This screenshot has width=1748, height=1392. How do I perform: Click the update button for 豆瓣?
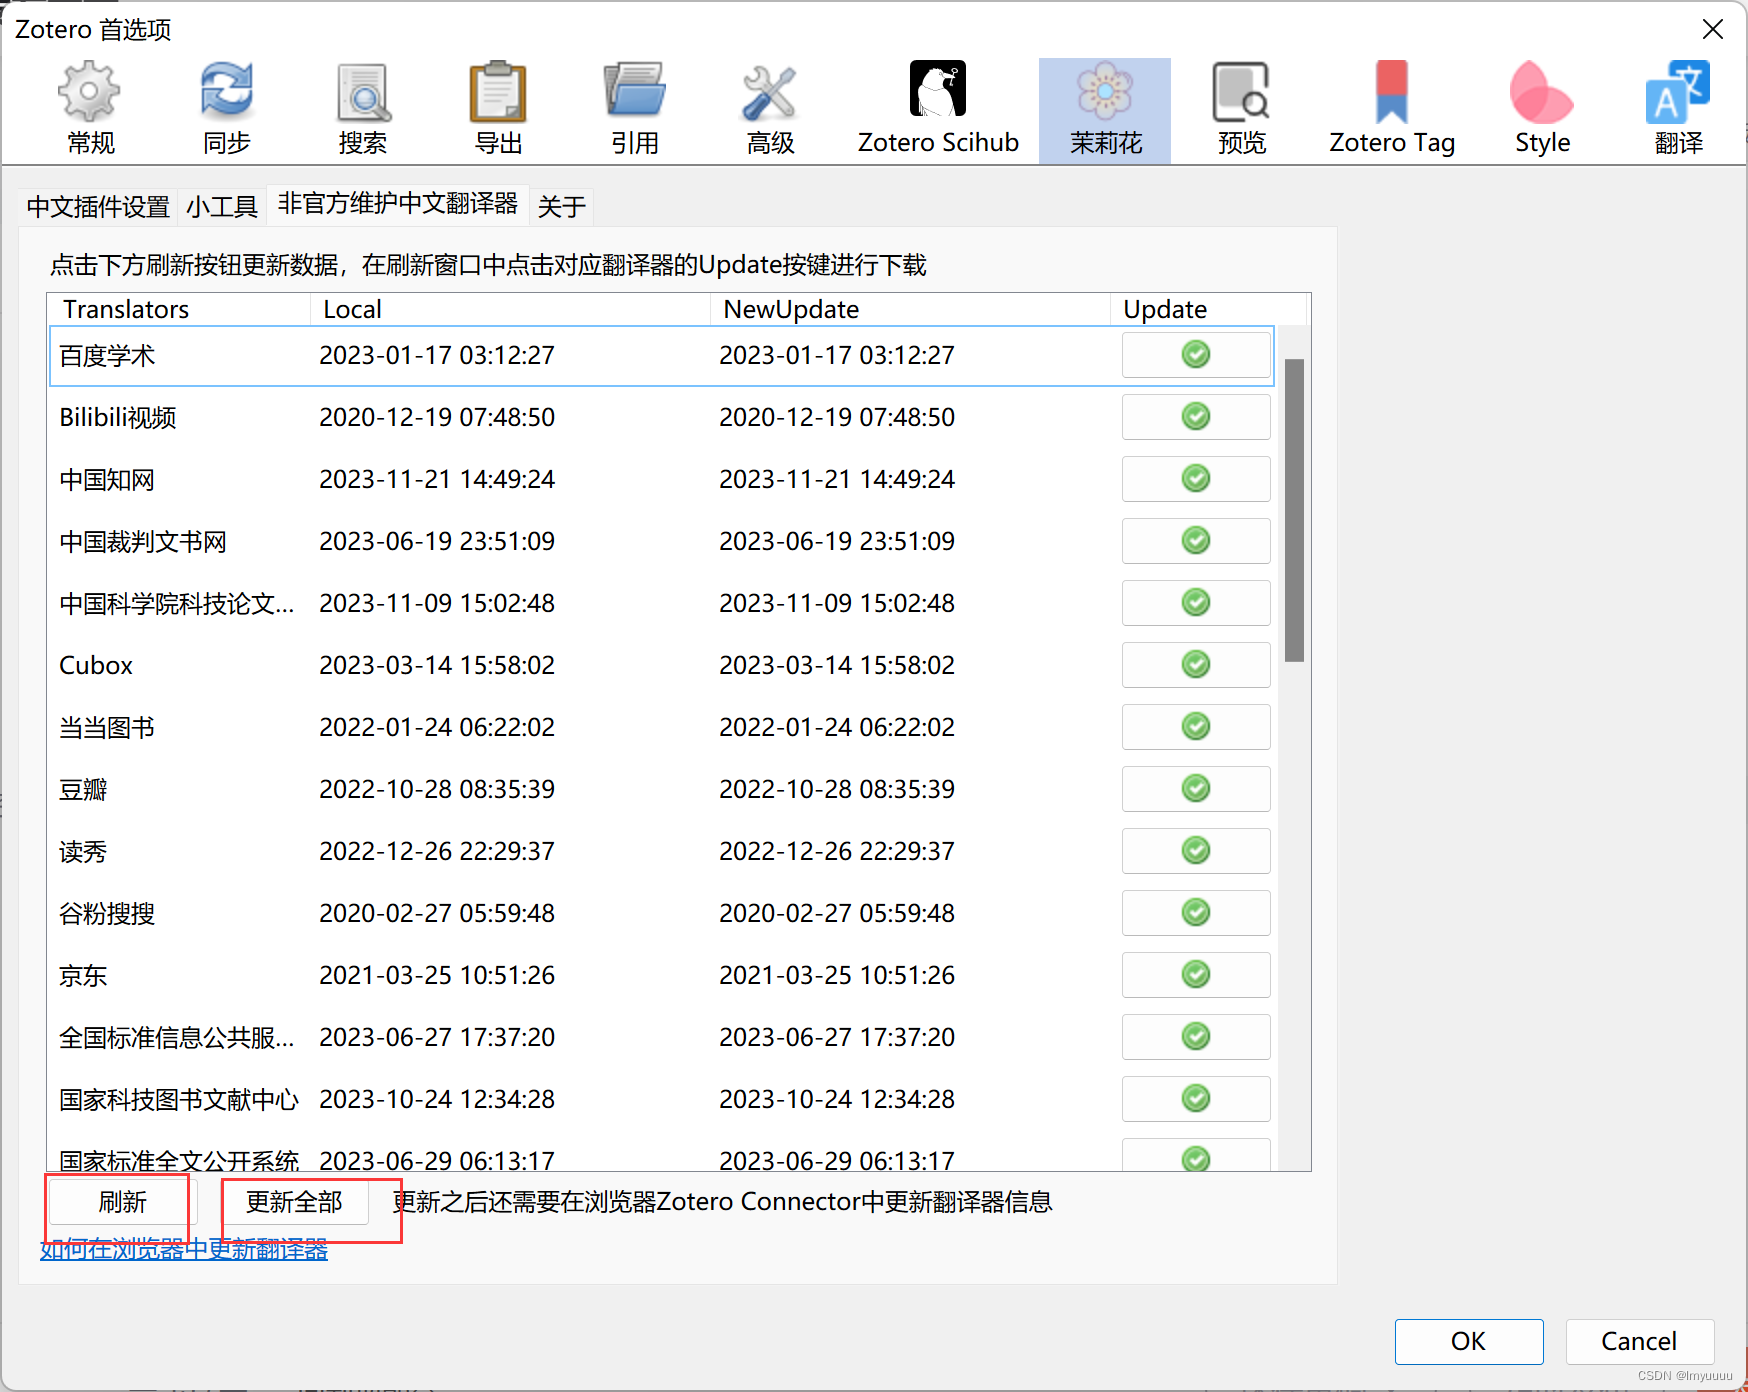(1196, 789)
